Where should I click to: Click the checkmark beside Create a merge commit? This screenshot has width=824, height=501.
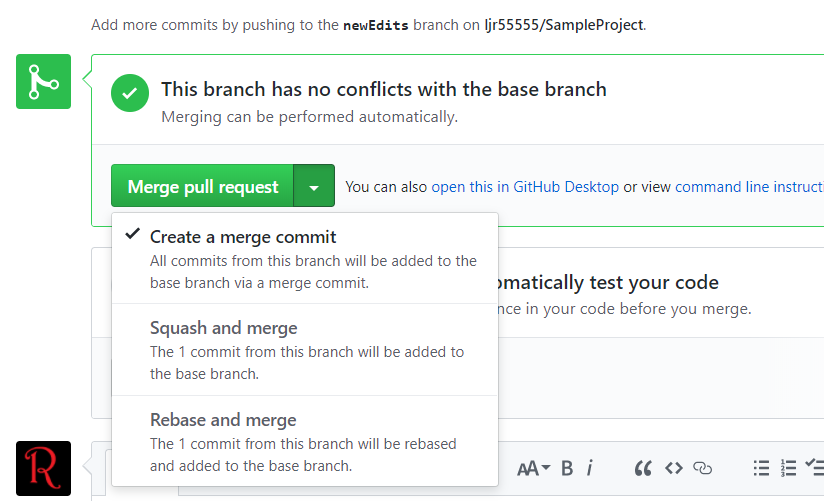[x=132, y=234]
